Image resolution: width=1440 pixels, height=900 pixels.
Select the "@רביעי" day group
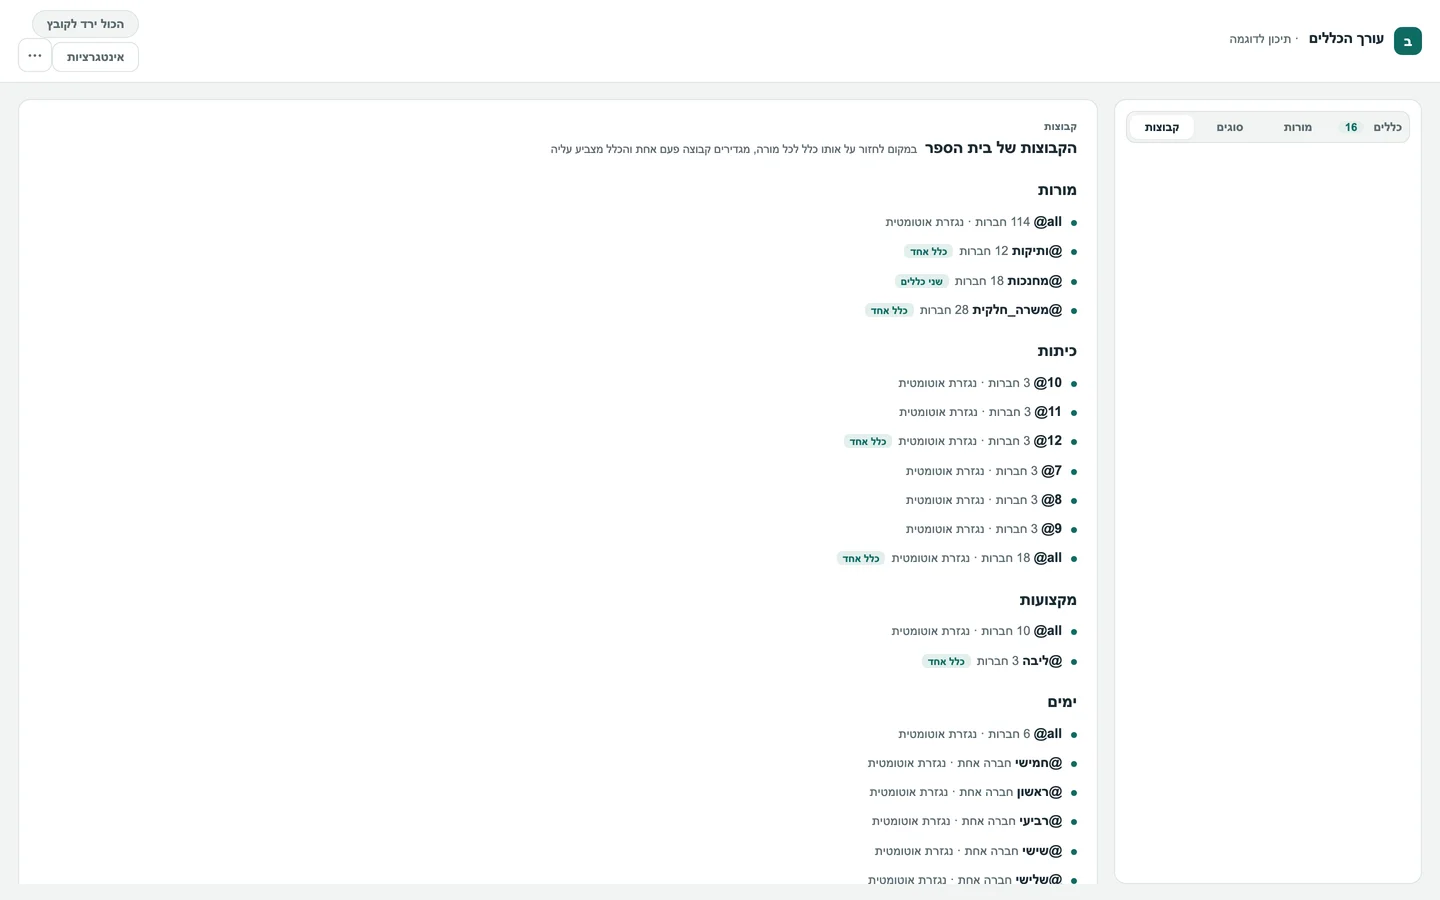pyautogui.click(x=974, y=821)
